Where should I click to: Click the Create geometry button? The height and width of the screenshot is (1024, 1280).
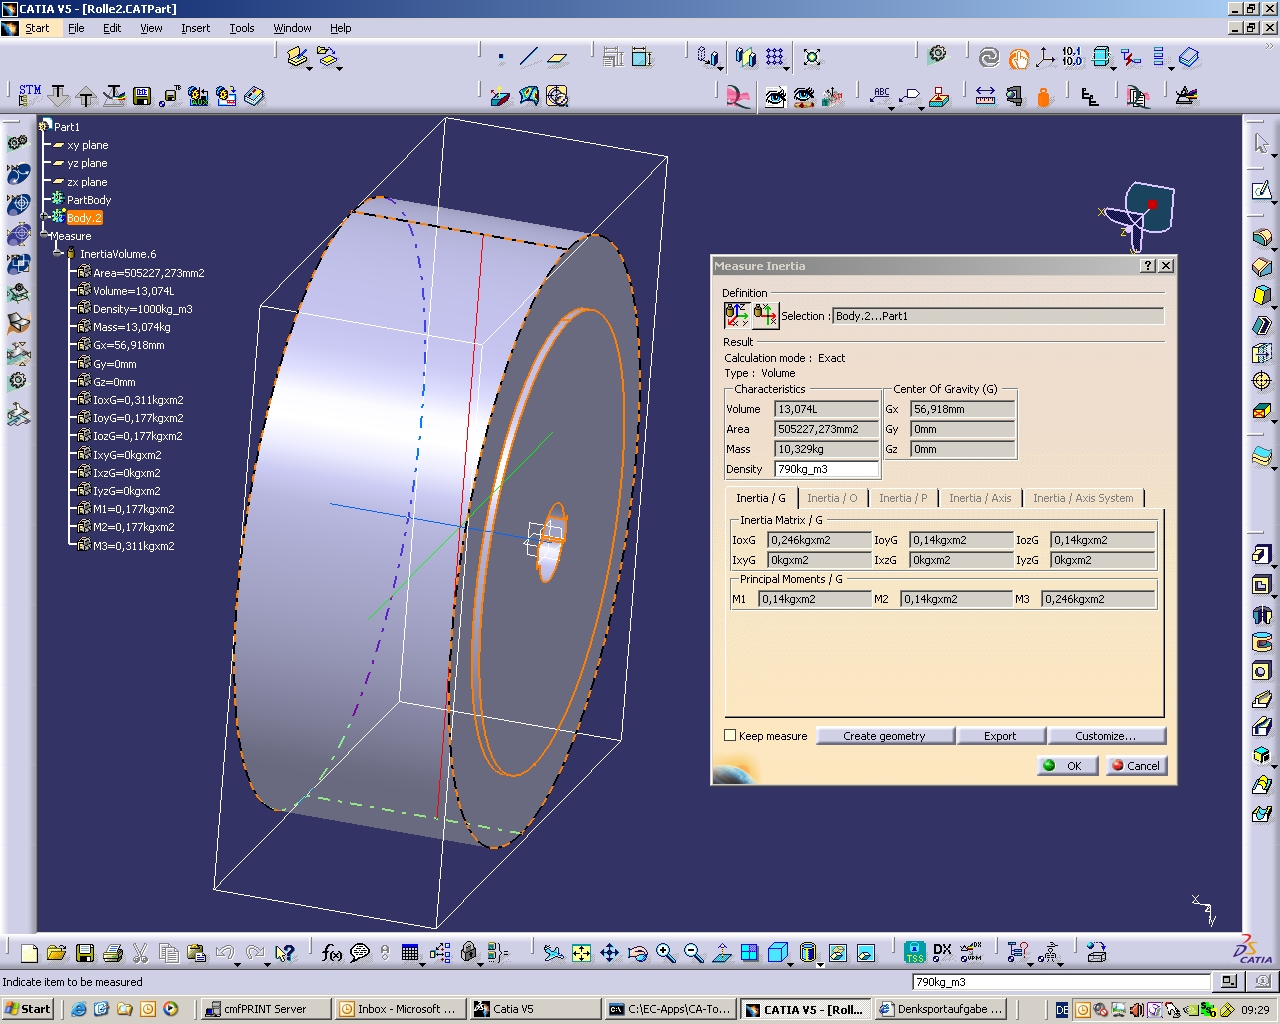click(x=884, y=736)
